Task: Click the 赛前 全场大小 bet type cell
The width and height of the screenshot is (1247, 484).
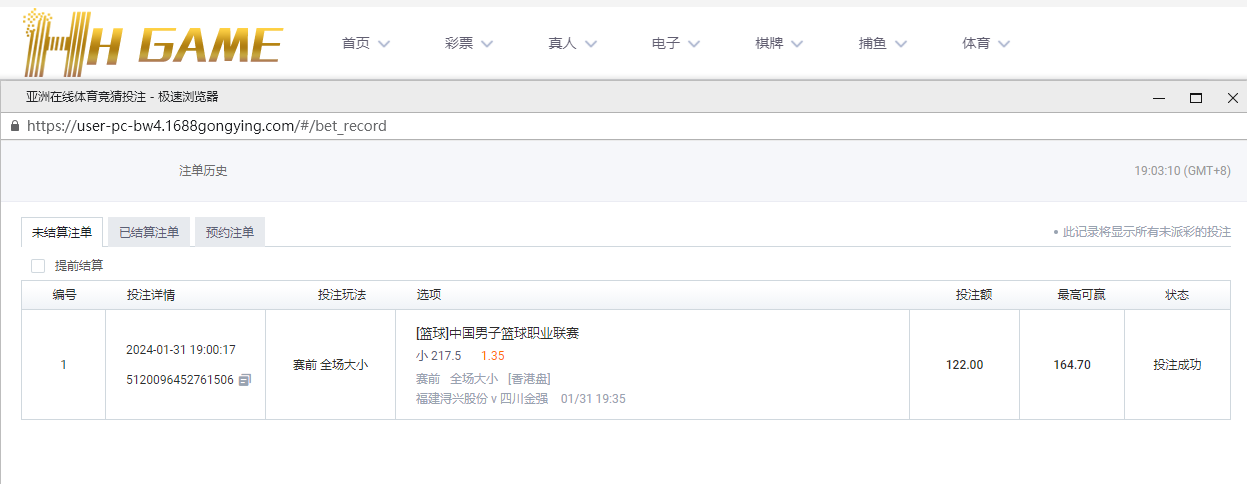Action: (330, 365)
